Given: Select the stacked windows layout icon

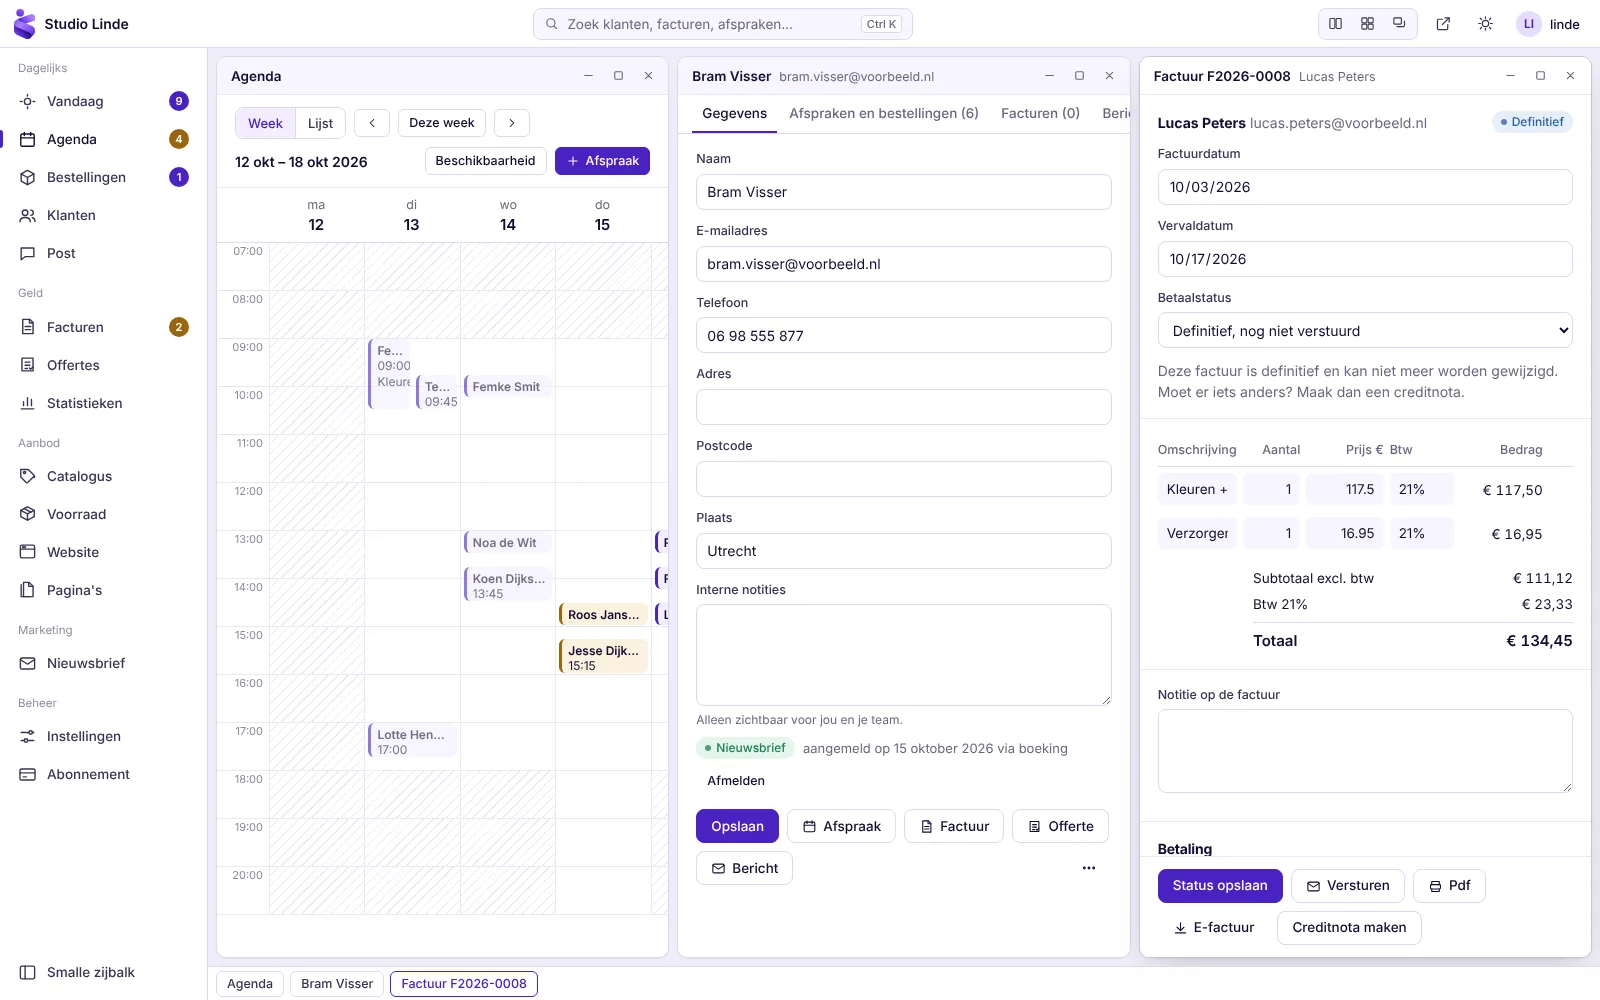Looking at the screenshot, I should tap(1399, 24).
